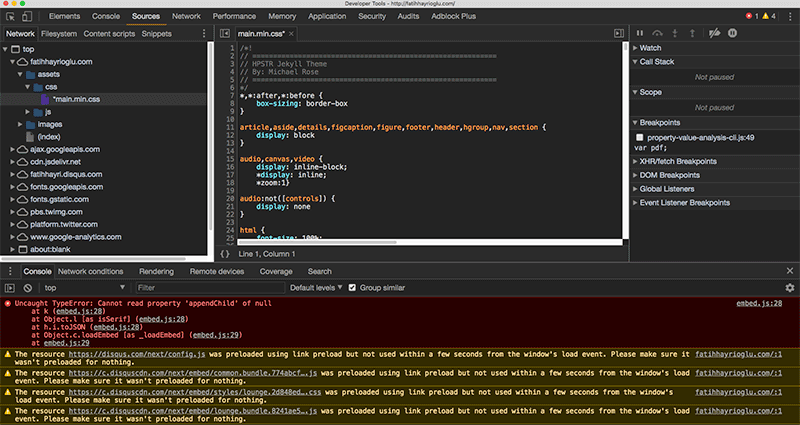800x425 pixels.
Task: Open the Snippets navigator tab
Action: 157,34
